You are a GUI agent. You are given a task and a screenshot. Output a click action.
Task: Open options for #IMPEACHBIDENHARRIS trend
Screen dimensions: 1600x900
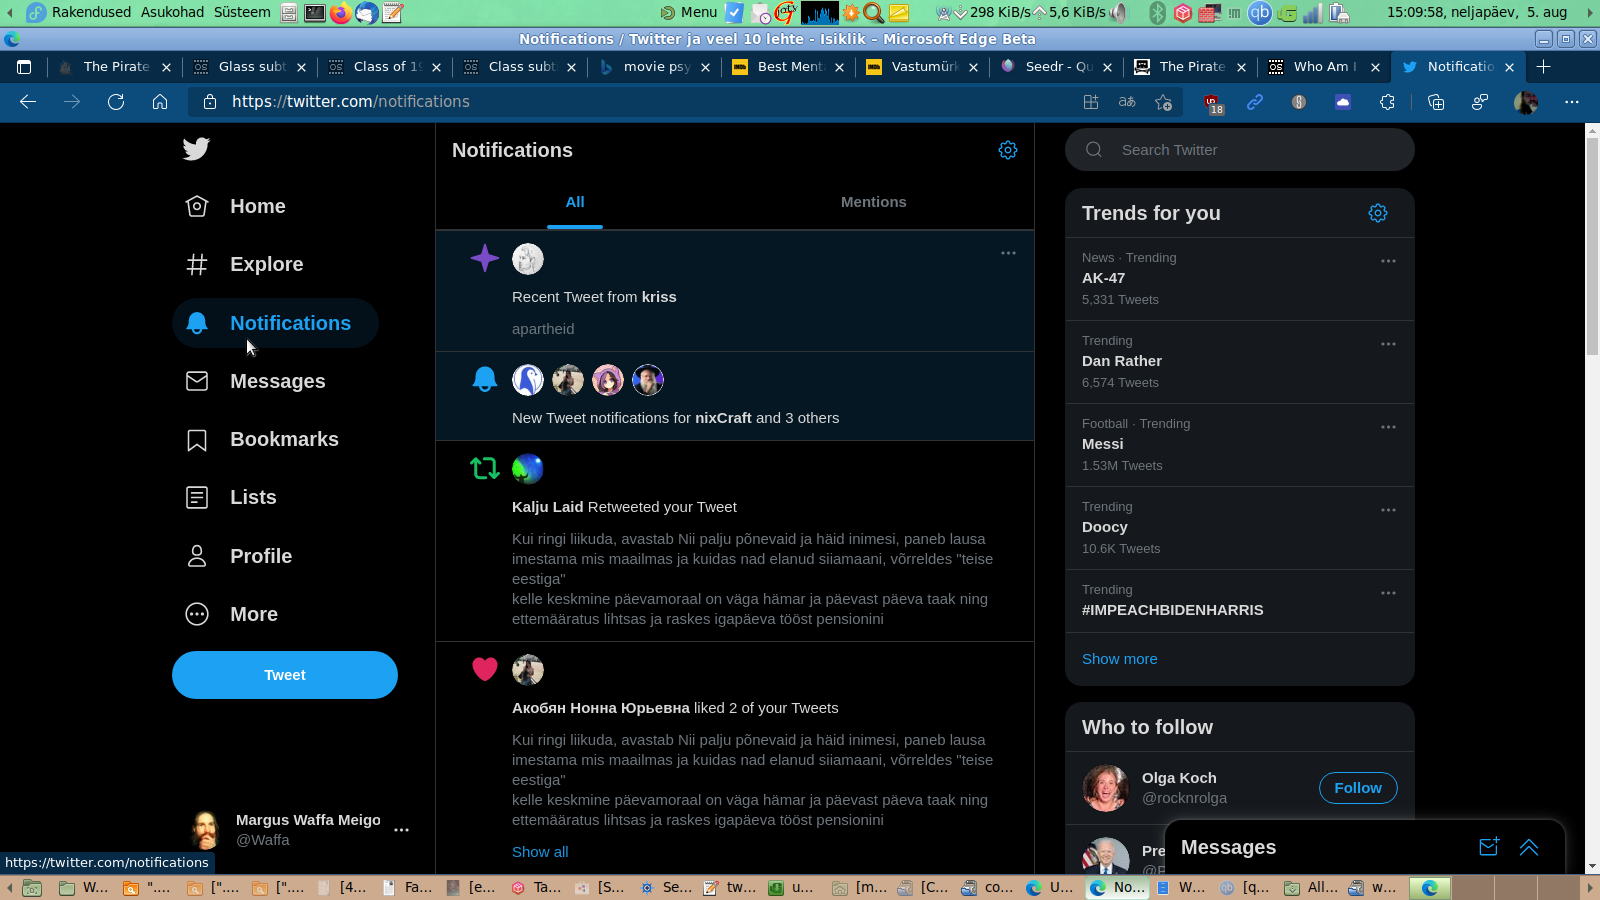click(x=1388, y=593)
